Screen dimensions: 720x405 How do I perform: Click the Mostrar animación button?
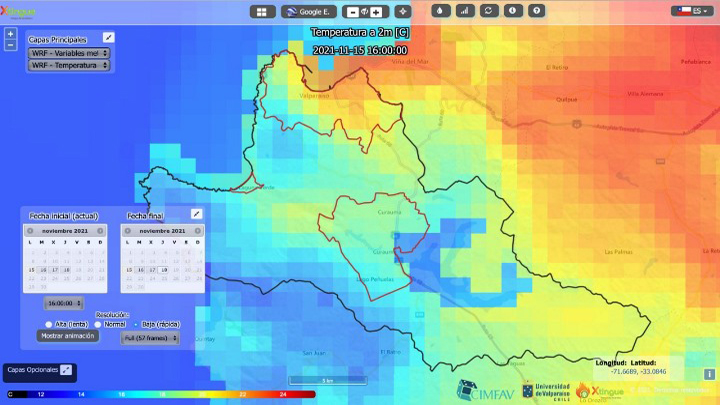pos(68,336)
